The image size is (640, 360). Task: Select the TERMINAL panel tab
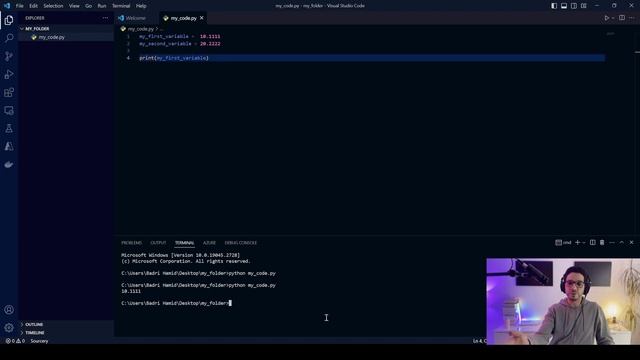(184, 243)
